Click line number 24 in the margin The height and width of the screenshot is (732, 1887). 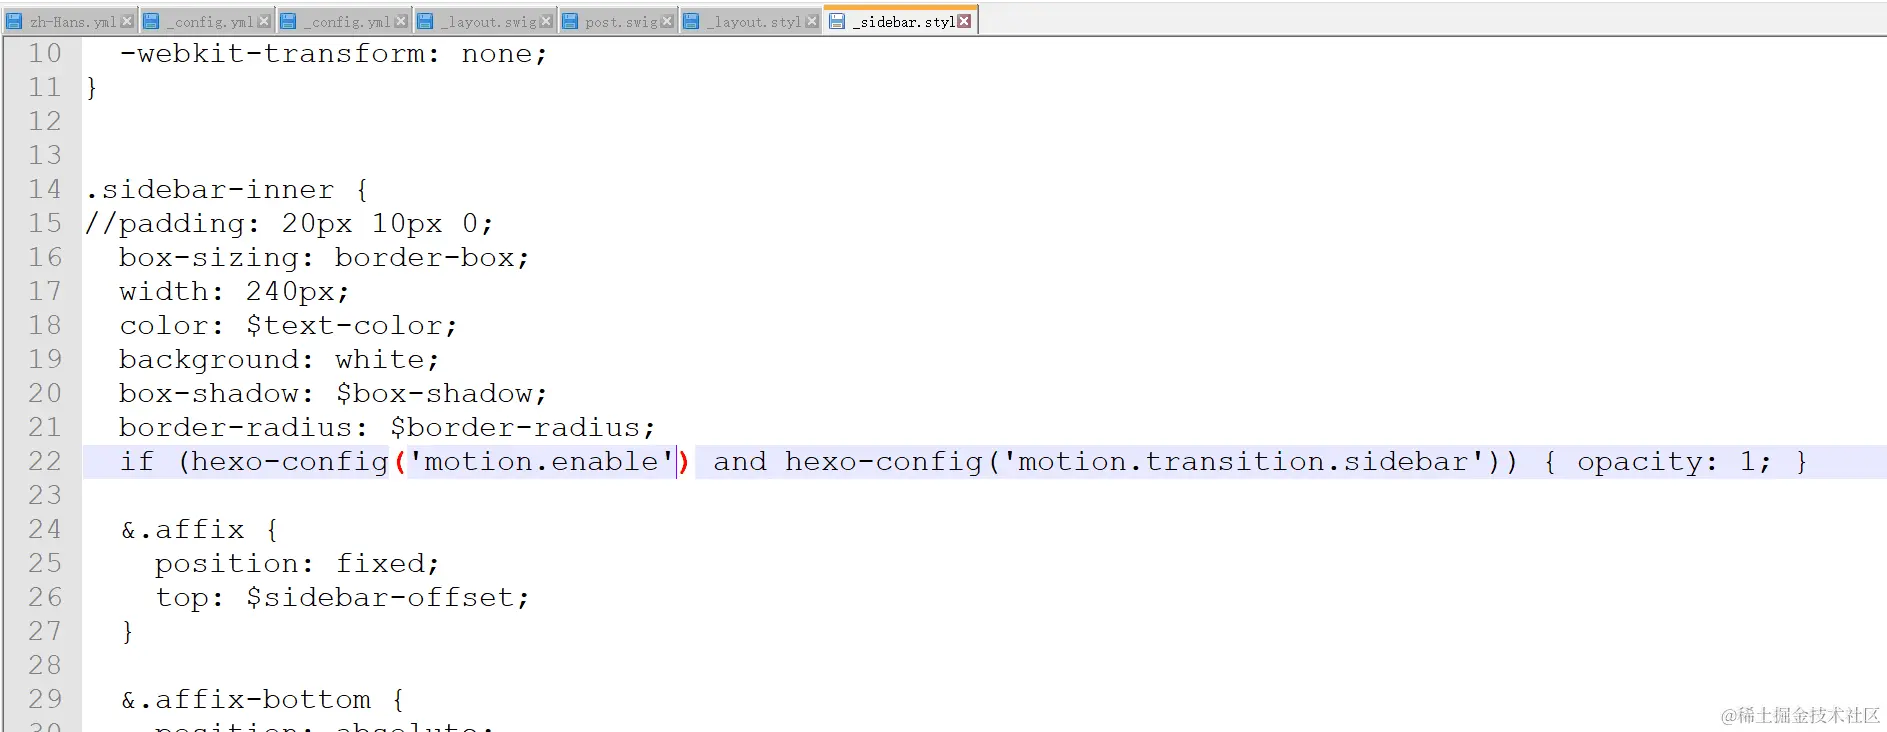pos(45,529)
